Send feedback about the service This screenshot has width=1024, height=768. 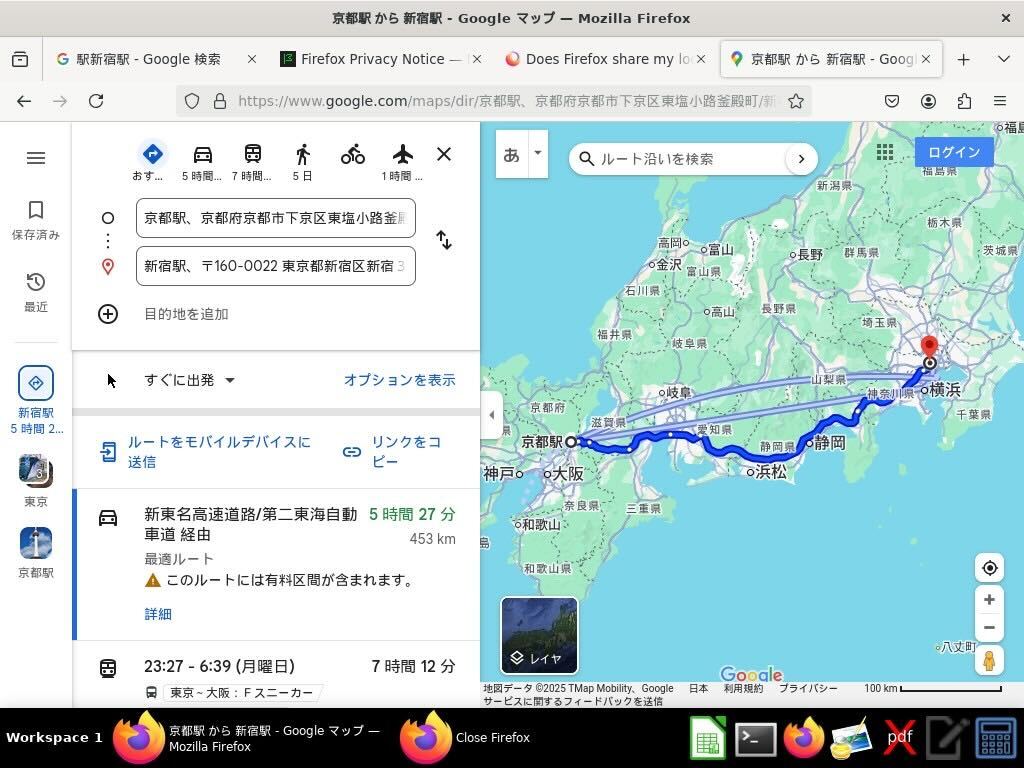click(x=573, y=701)
